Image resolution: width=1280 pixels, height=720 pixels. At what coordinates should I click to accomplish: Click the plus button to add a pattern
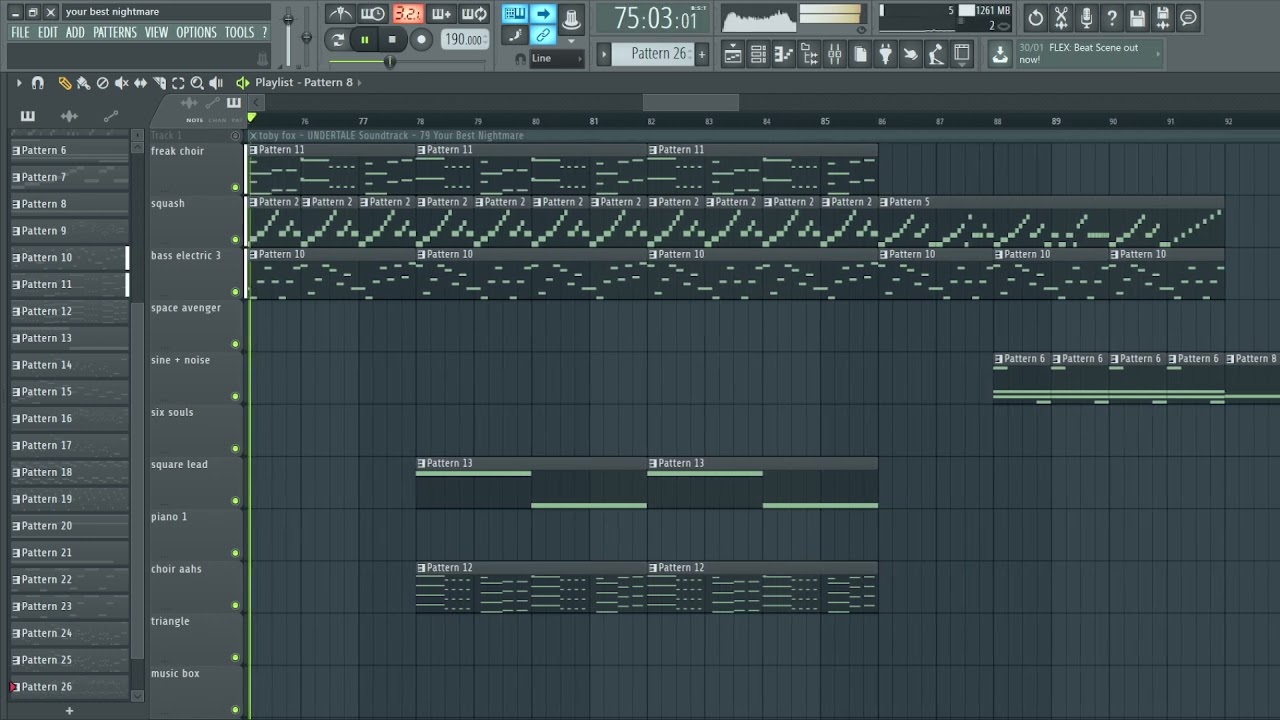point(702,54)
